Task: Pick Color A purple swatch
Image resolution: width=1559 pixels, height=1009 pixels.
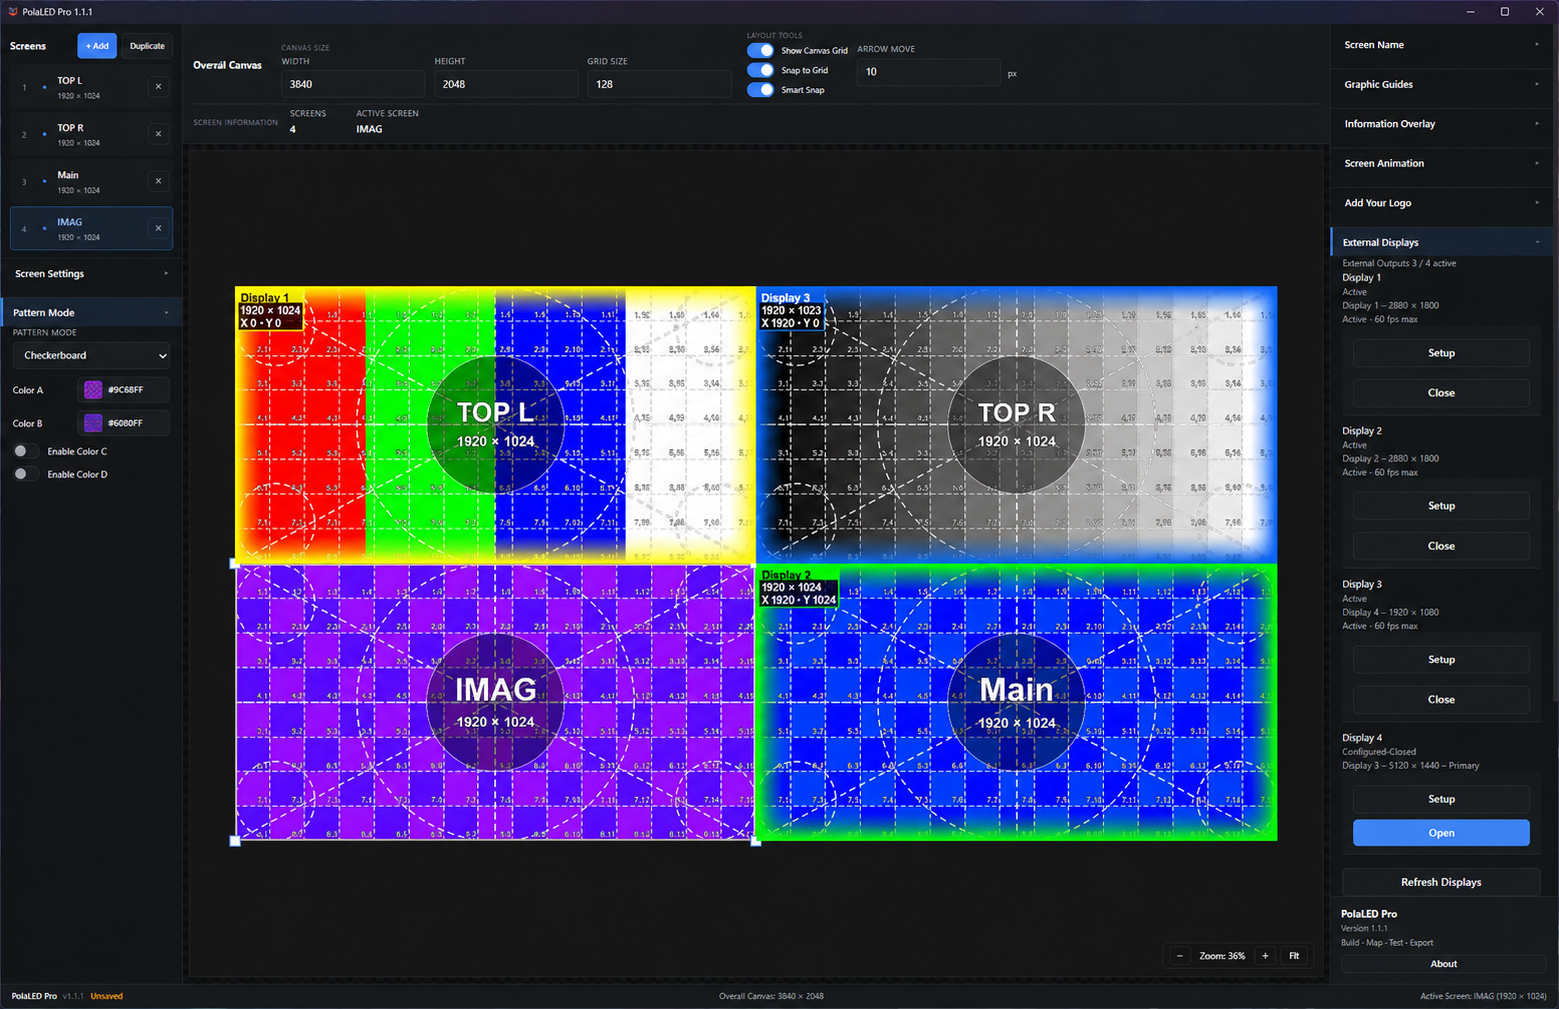Action: [93, 390]
